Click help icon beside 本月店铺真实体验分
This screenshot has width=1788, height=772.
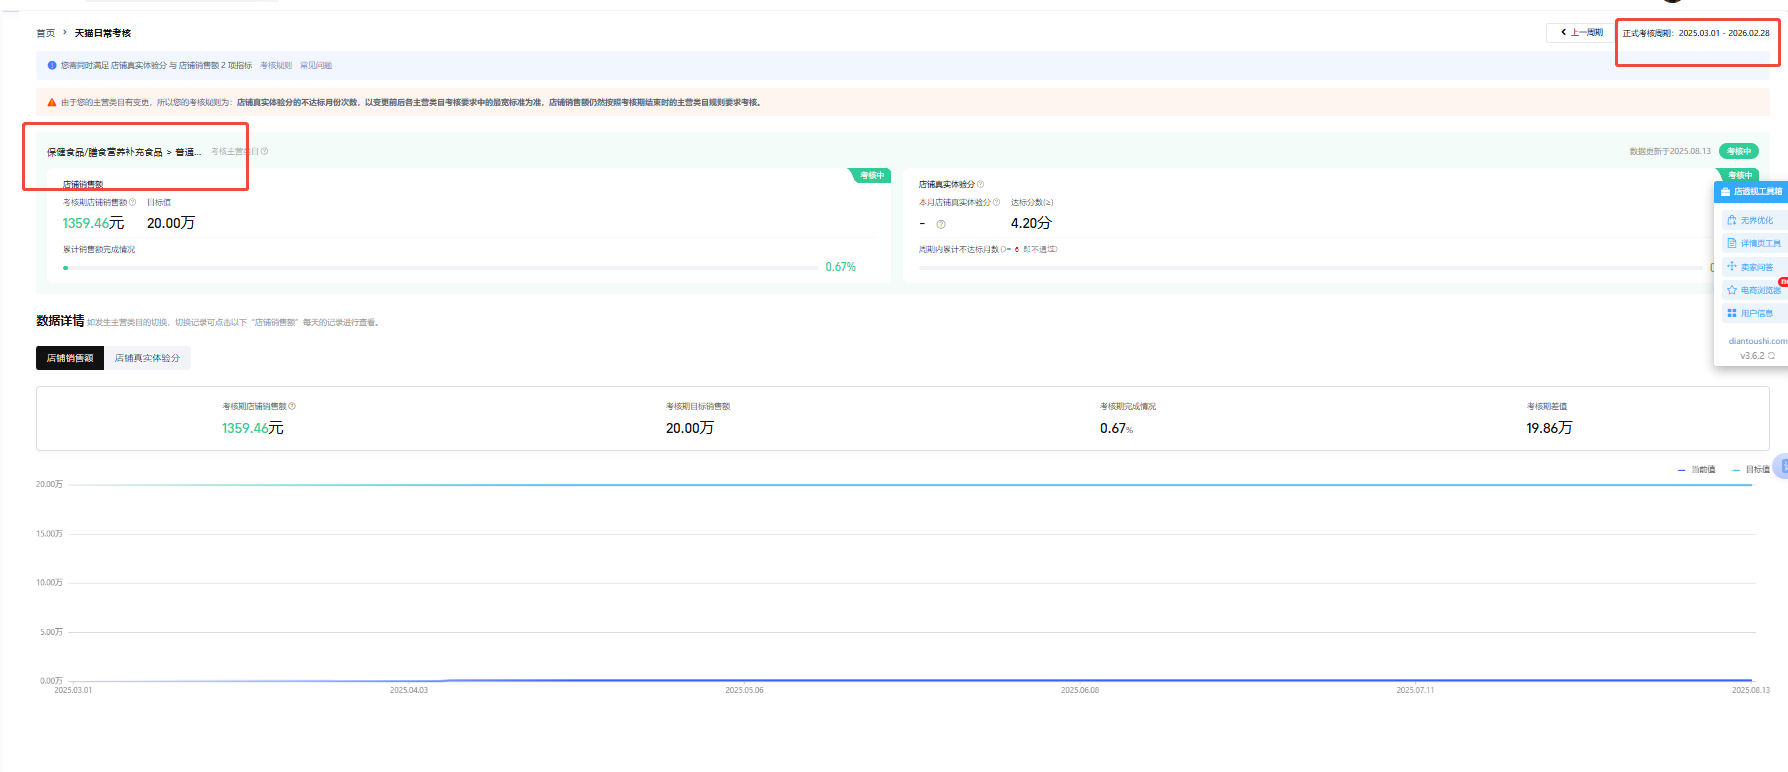(x=996, y=202)
